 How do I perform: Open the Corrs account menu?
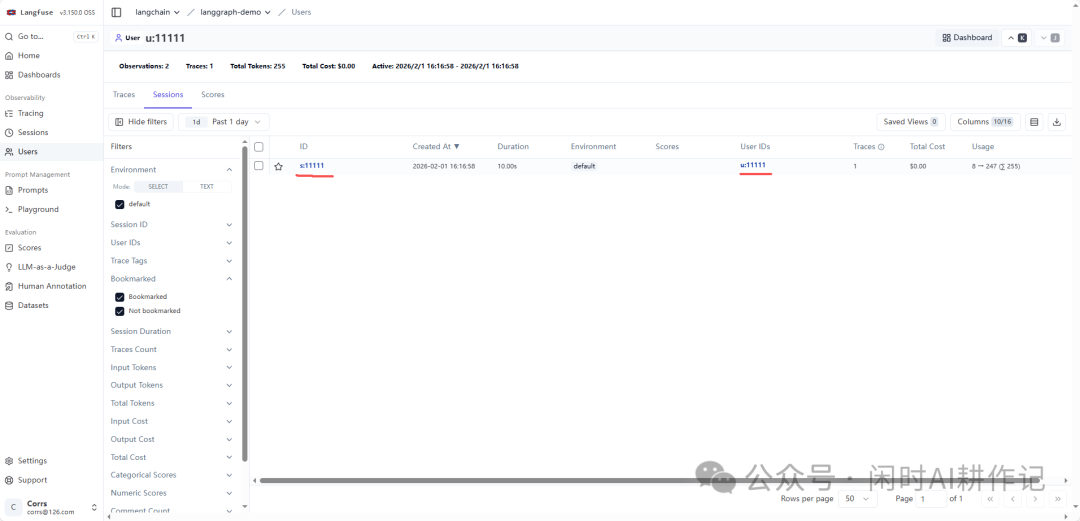click(52, 508)
